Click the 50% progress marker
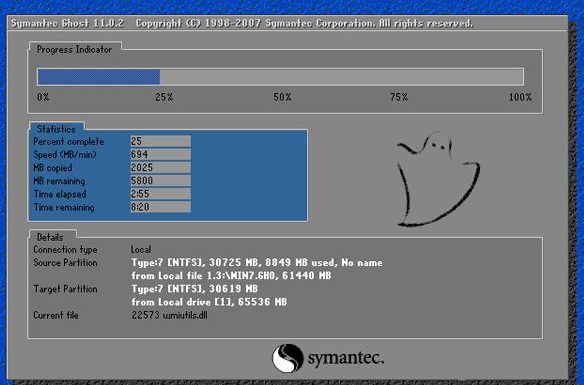Image resolution: width=584 pixels, height=385 pixels. click(282, 97)
